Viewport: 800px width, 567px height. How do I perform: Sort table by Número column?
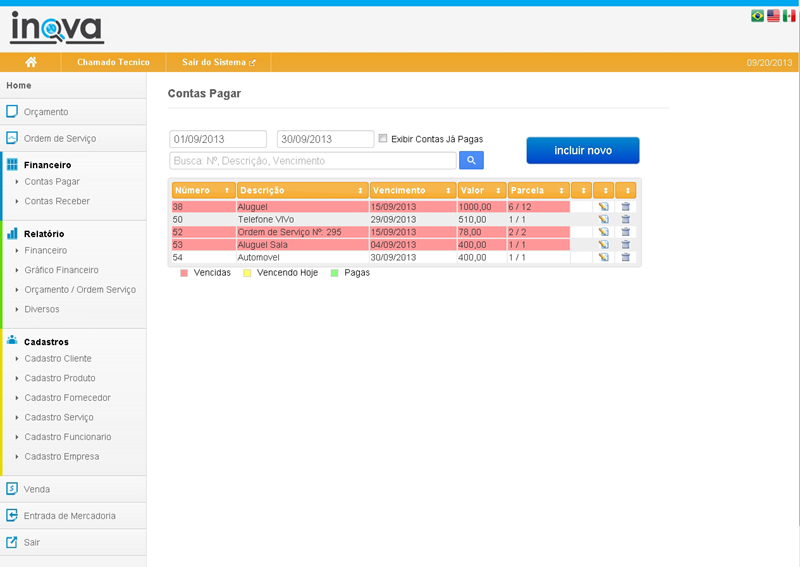(x=203, y=190)
